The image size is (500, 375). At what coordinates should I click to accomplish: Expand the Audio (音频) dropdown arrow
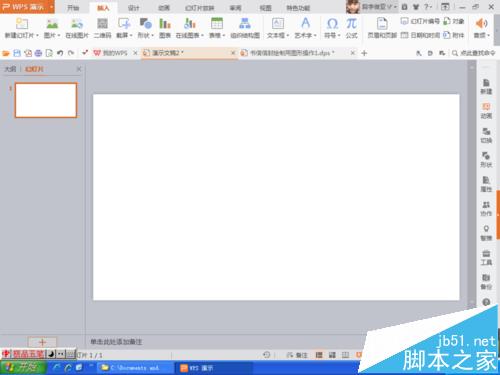[x=489, y=35]
